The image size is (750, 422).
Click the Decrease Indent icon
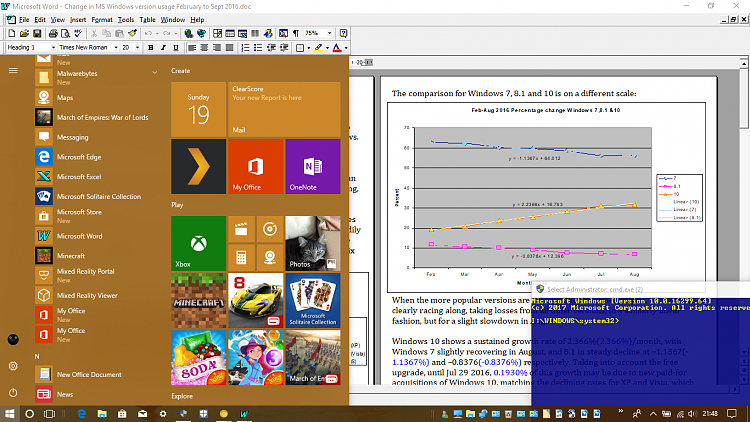[271, 47]
